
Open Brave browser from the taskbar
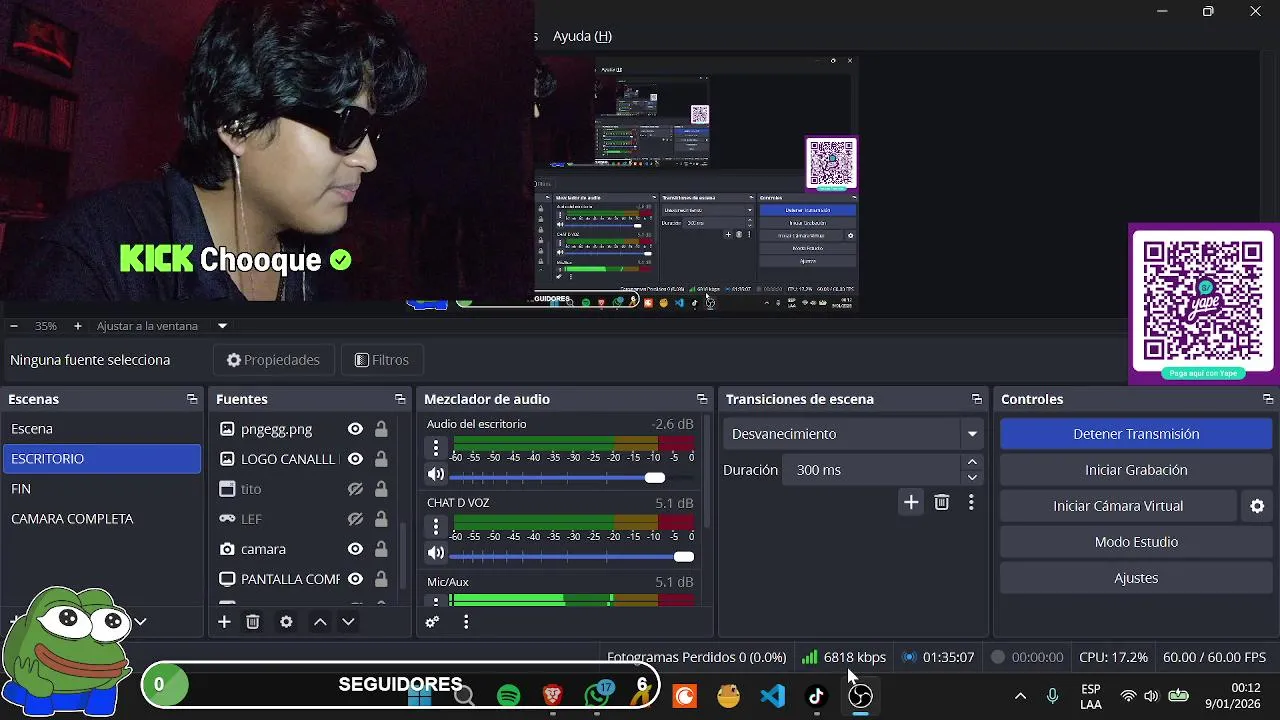click(x=552, y=695)
